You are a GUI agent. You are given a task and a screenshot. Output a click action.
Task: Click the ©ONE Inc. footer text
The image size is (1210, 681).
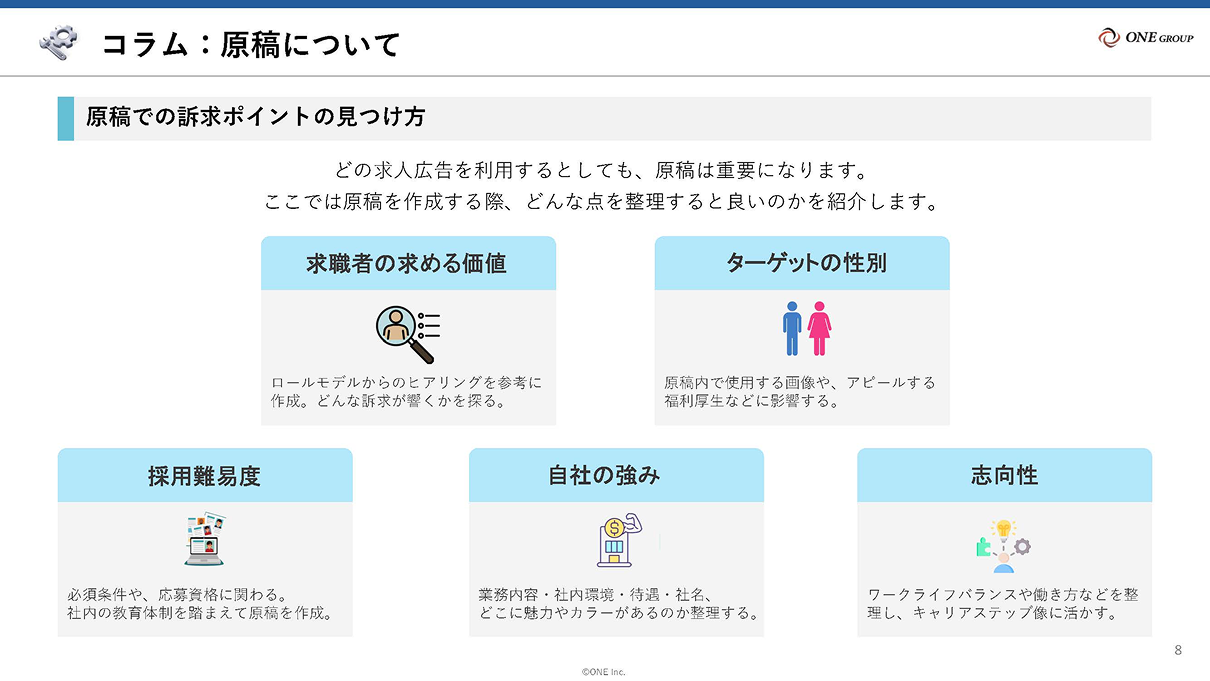click(604, 672)
